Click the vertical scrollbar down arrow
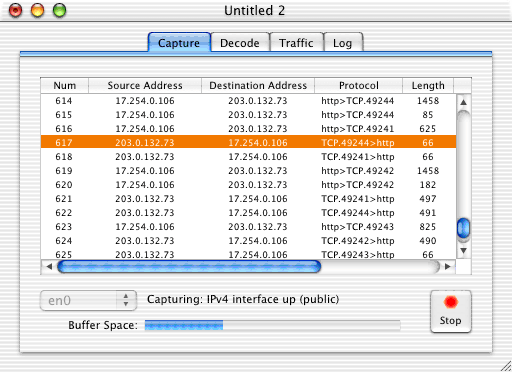512x372 pixels. tap(463, 250)
